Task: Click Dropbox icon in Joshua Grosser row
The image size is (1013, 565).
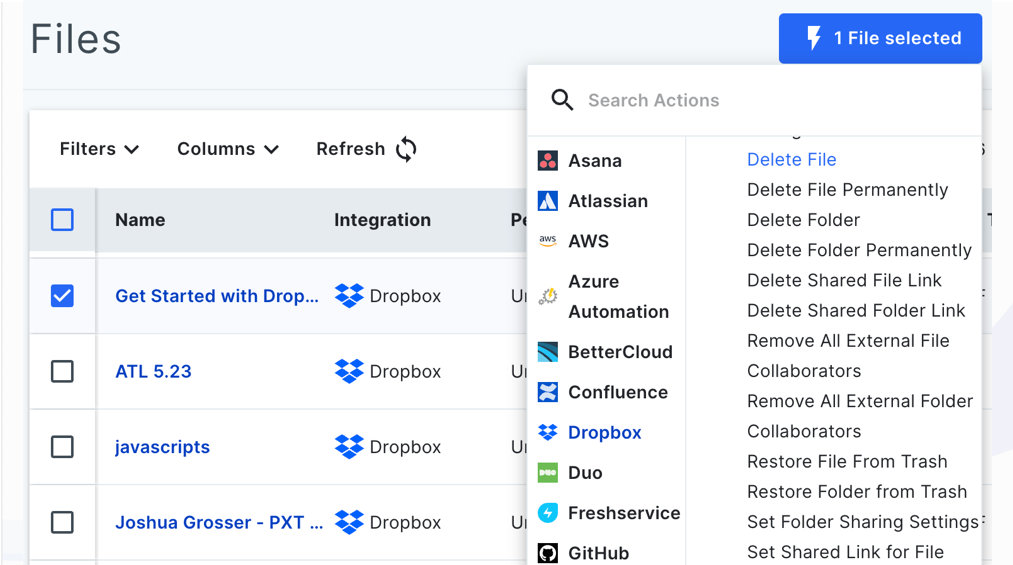Action: coord(350,522)
